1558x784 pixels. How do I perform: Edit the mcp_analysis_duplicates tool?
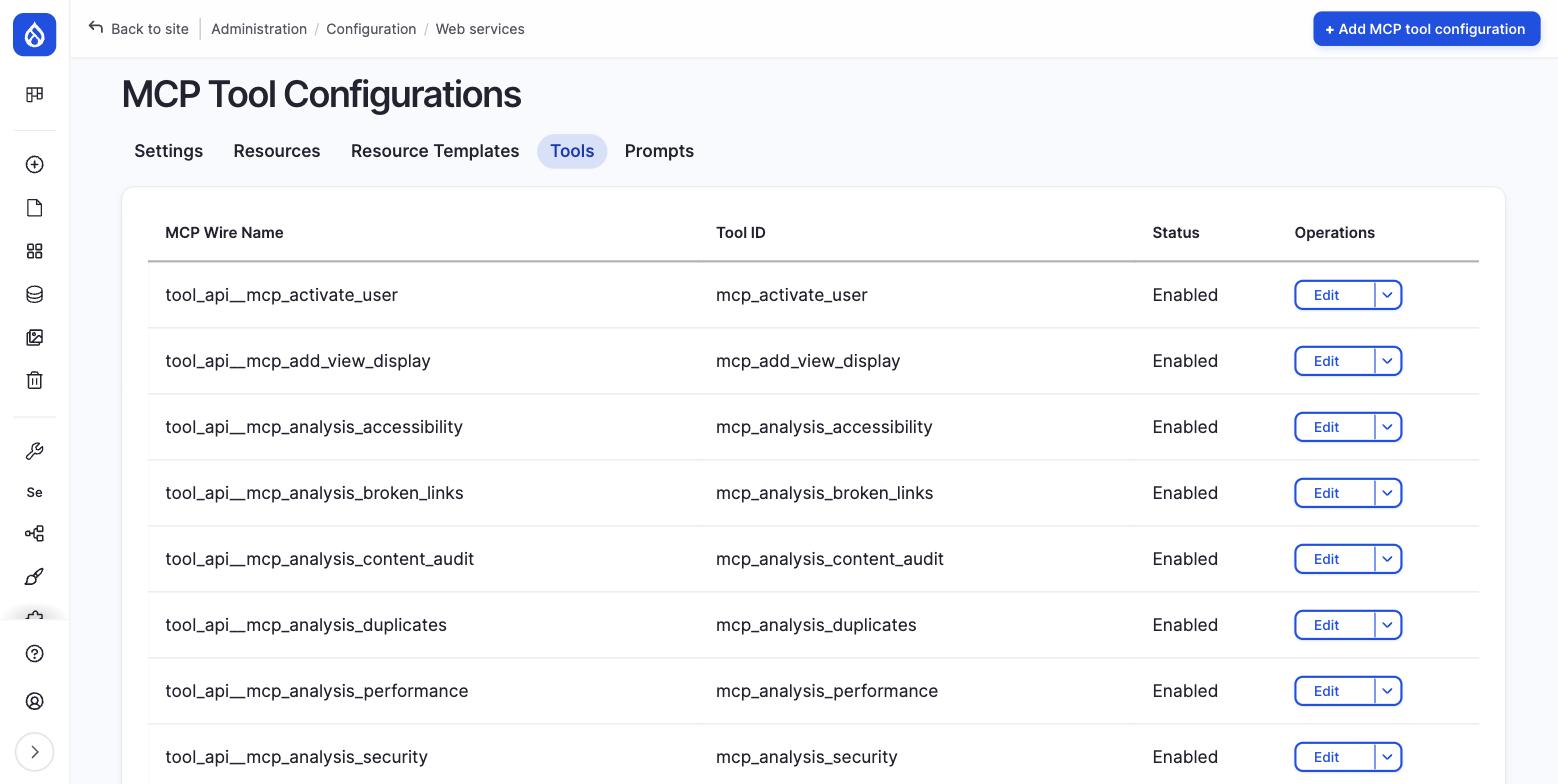coord(1334,625)
